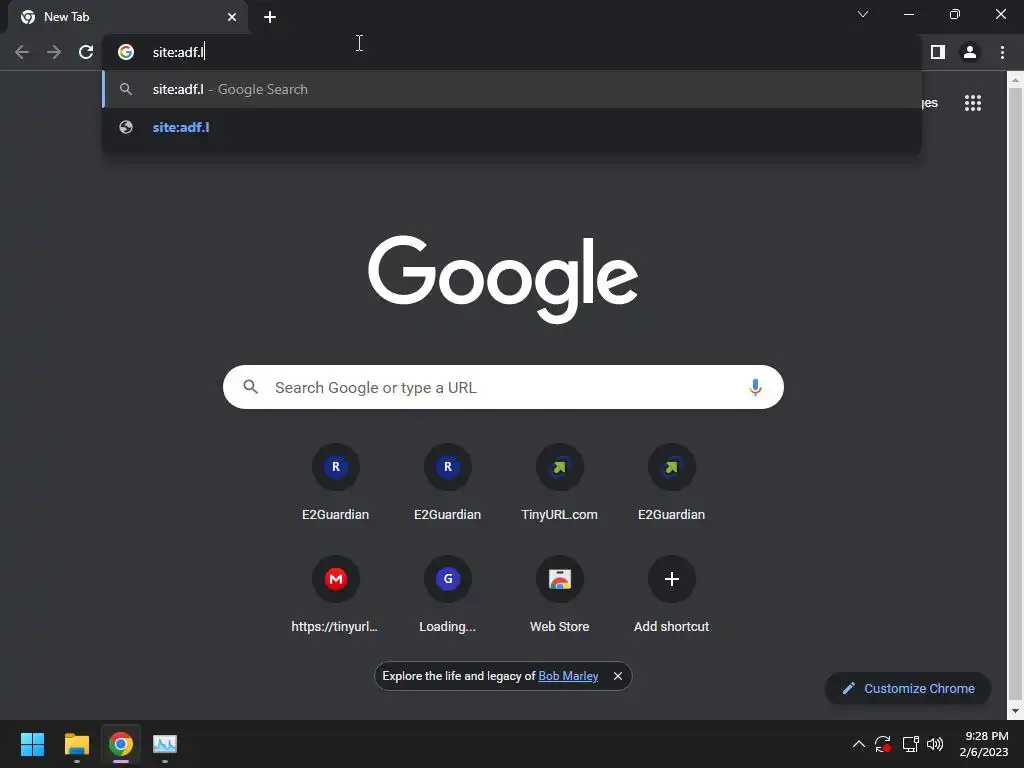
Task: Click the scrollbar down arrow
Action: [1015, 711]
